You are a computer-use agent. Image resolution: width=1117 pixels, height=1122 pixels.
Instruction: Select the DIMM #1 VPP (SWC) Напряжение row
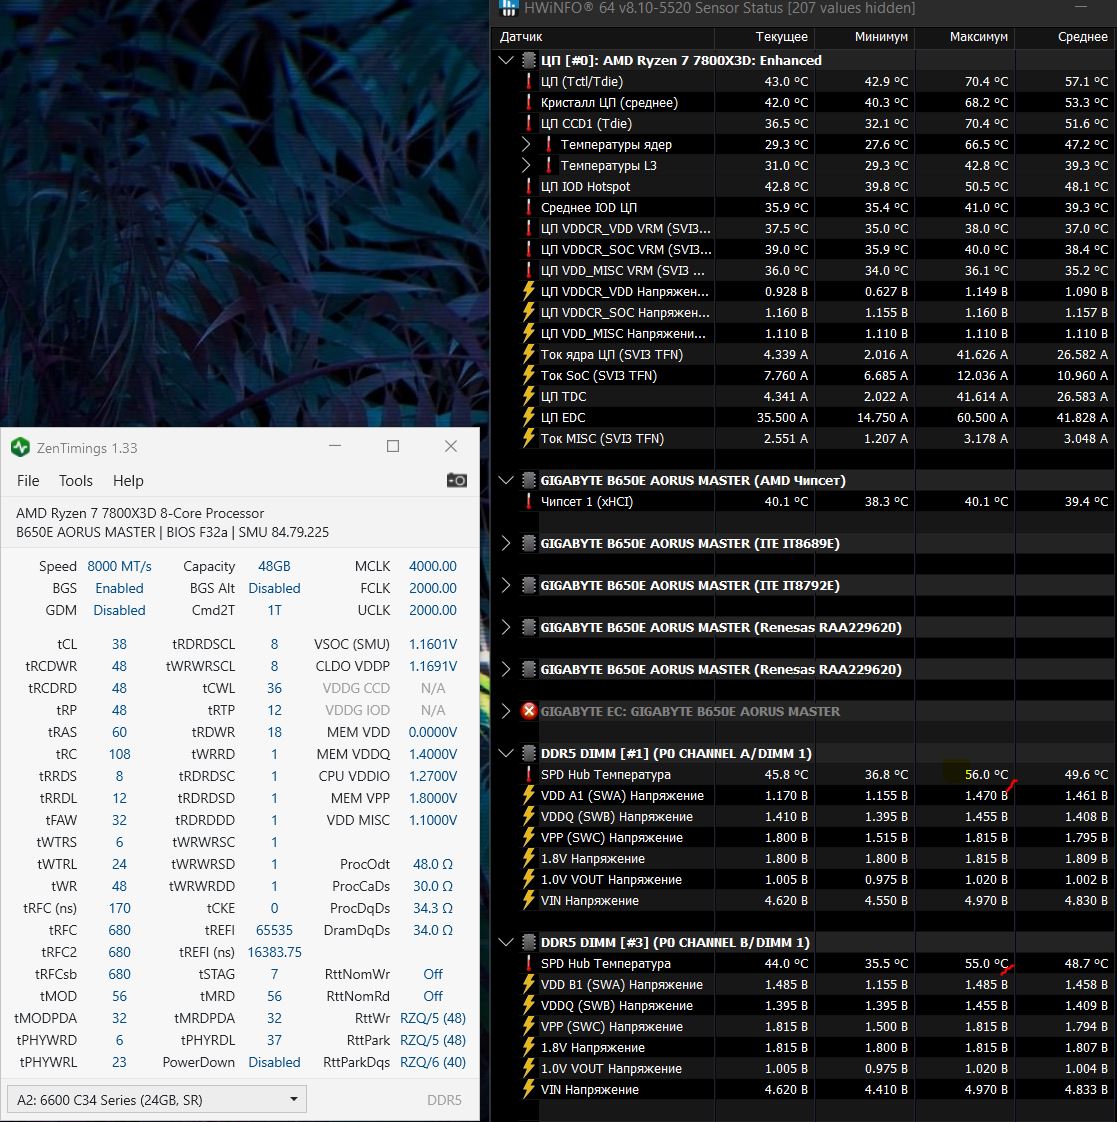804,837
